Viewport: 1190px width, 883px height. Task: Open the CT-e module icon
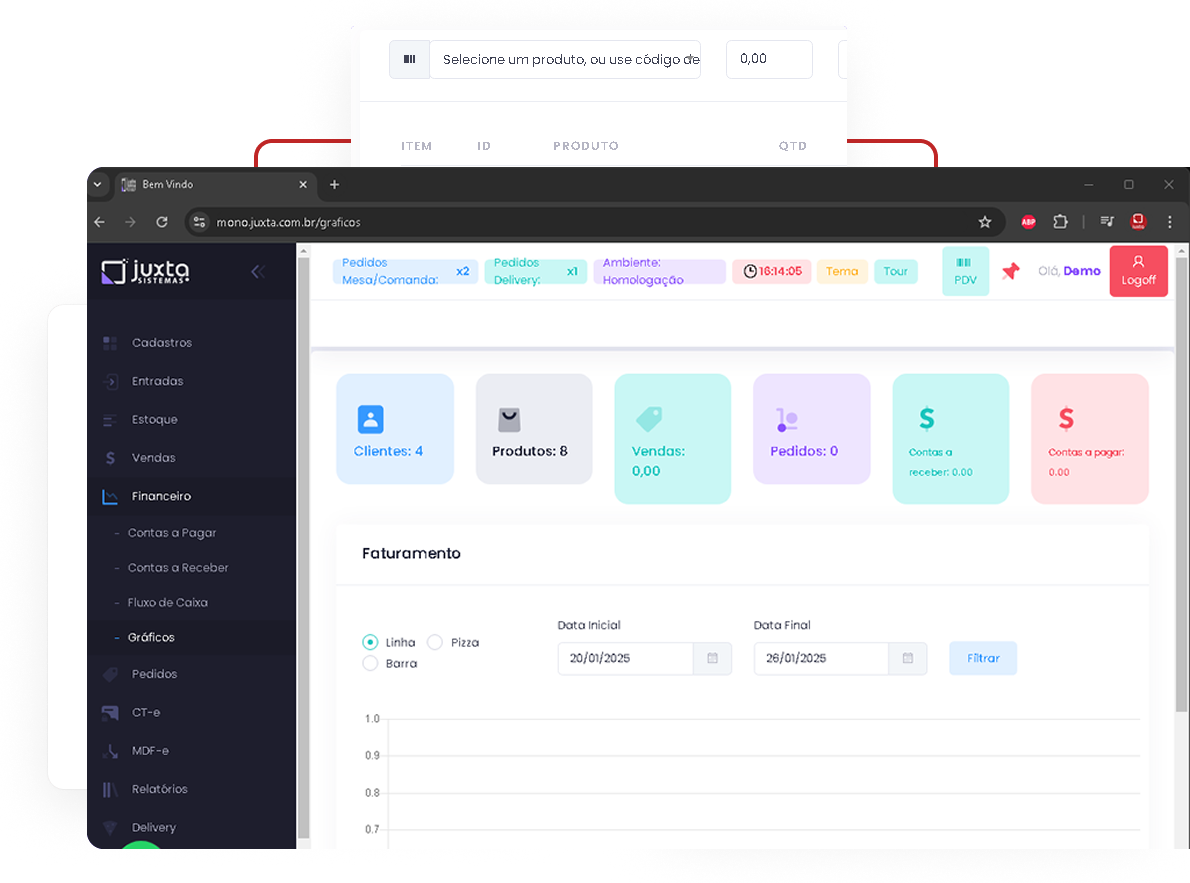110,712
